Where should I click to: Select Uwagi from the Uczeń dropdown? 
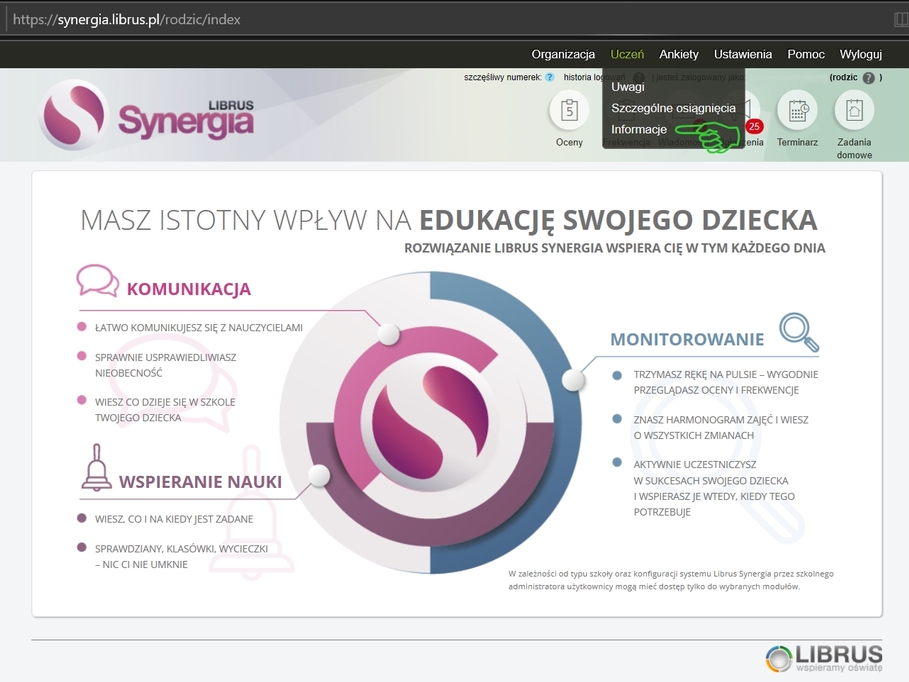click(628, 87)
